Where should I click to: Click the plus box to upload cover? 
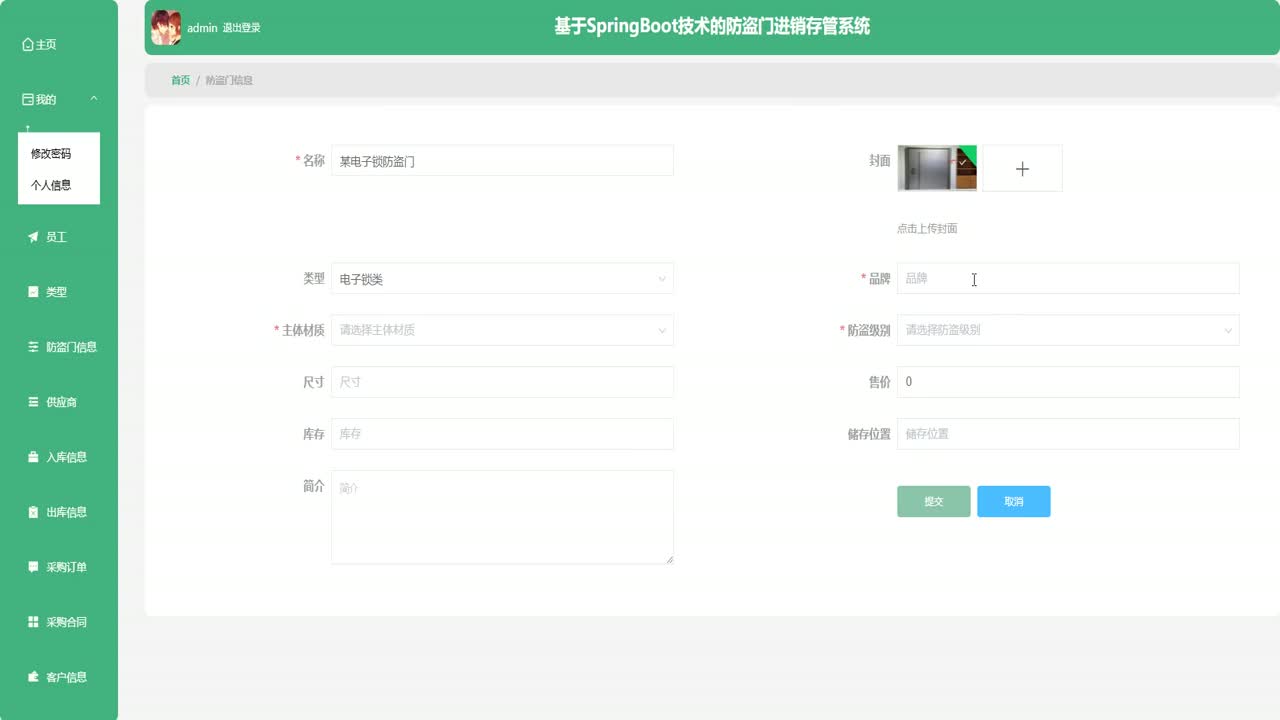tap(1022, 168)
